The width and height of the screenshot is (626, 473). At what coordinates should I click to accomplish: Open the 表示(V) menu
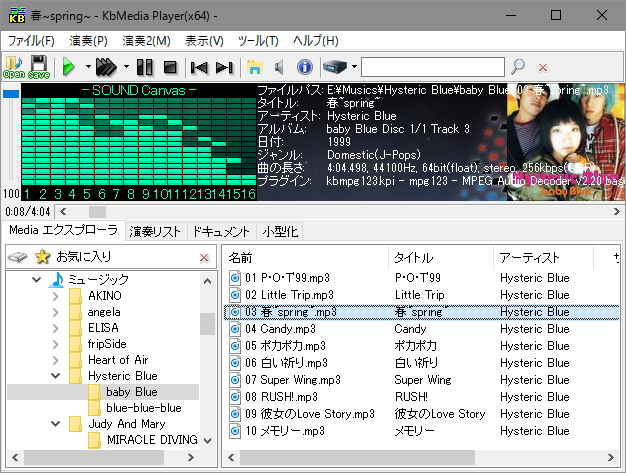pos(204,41)
